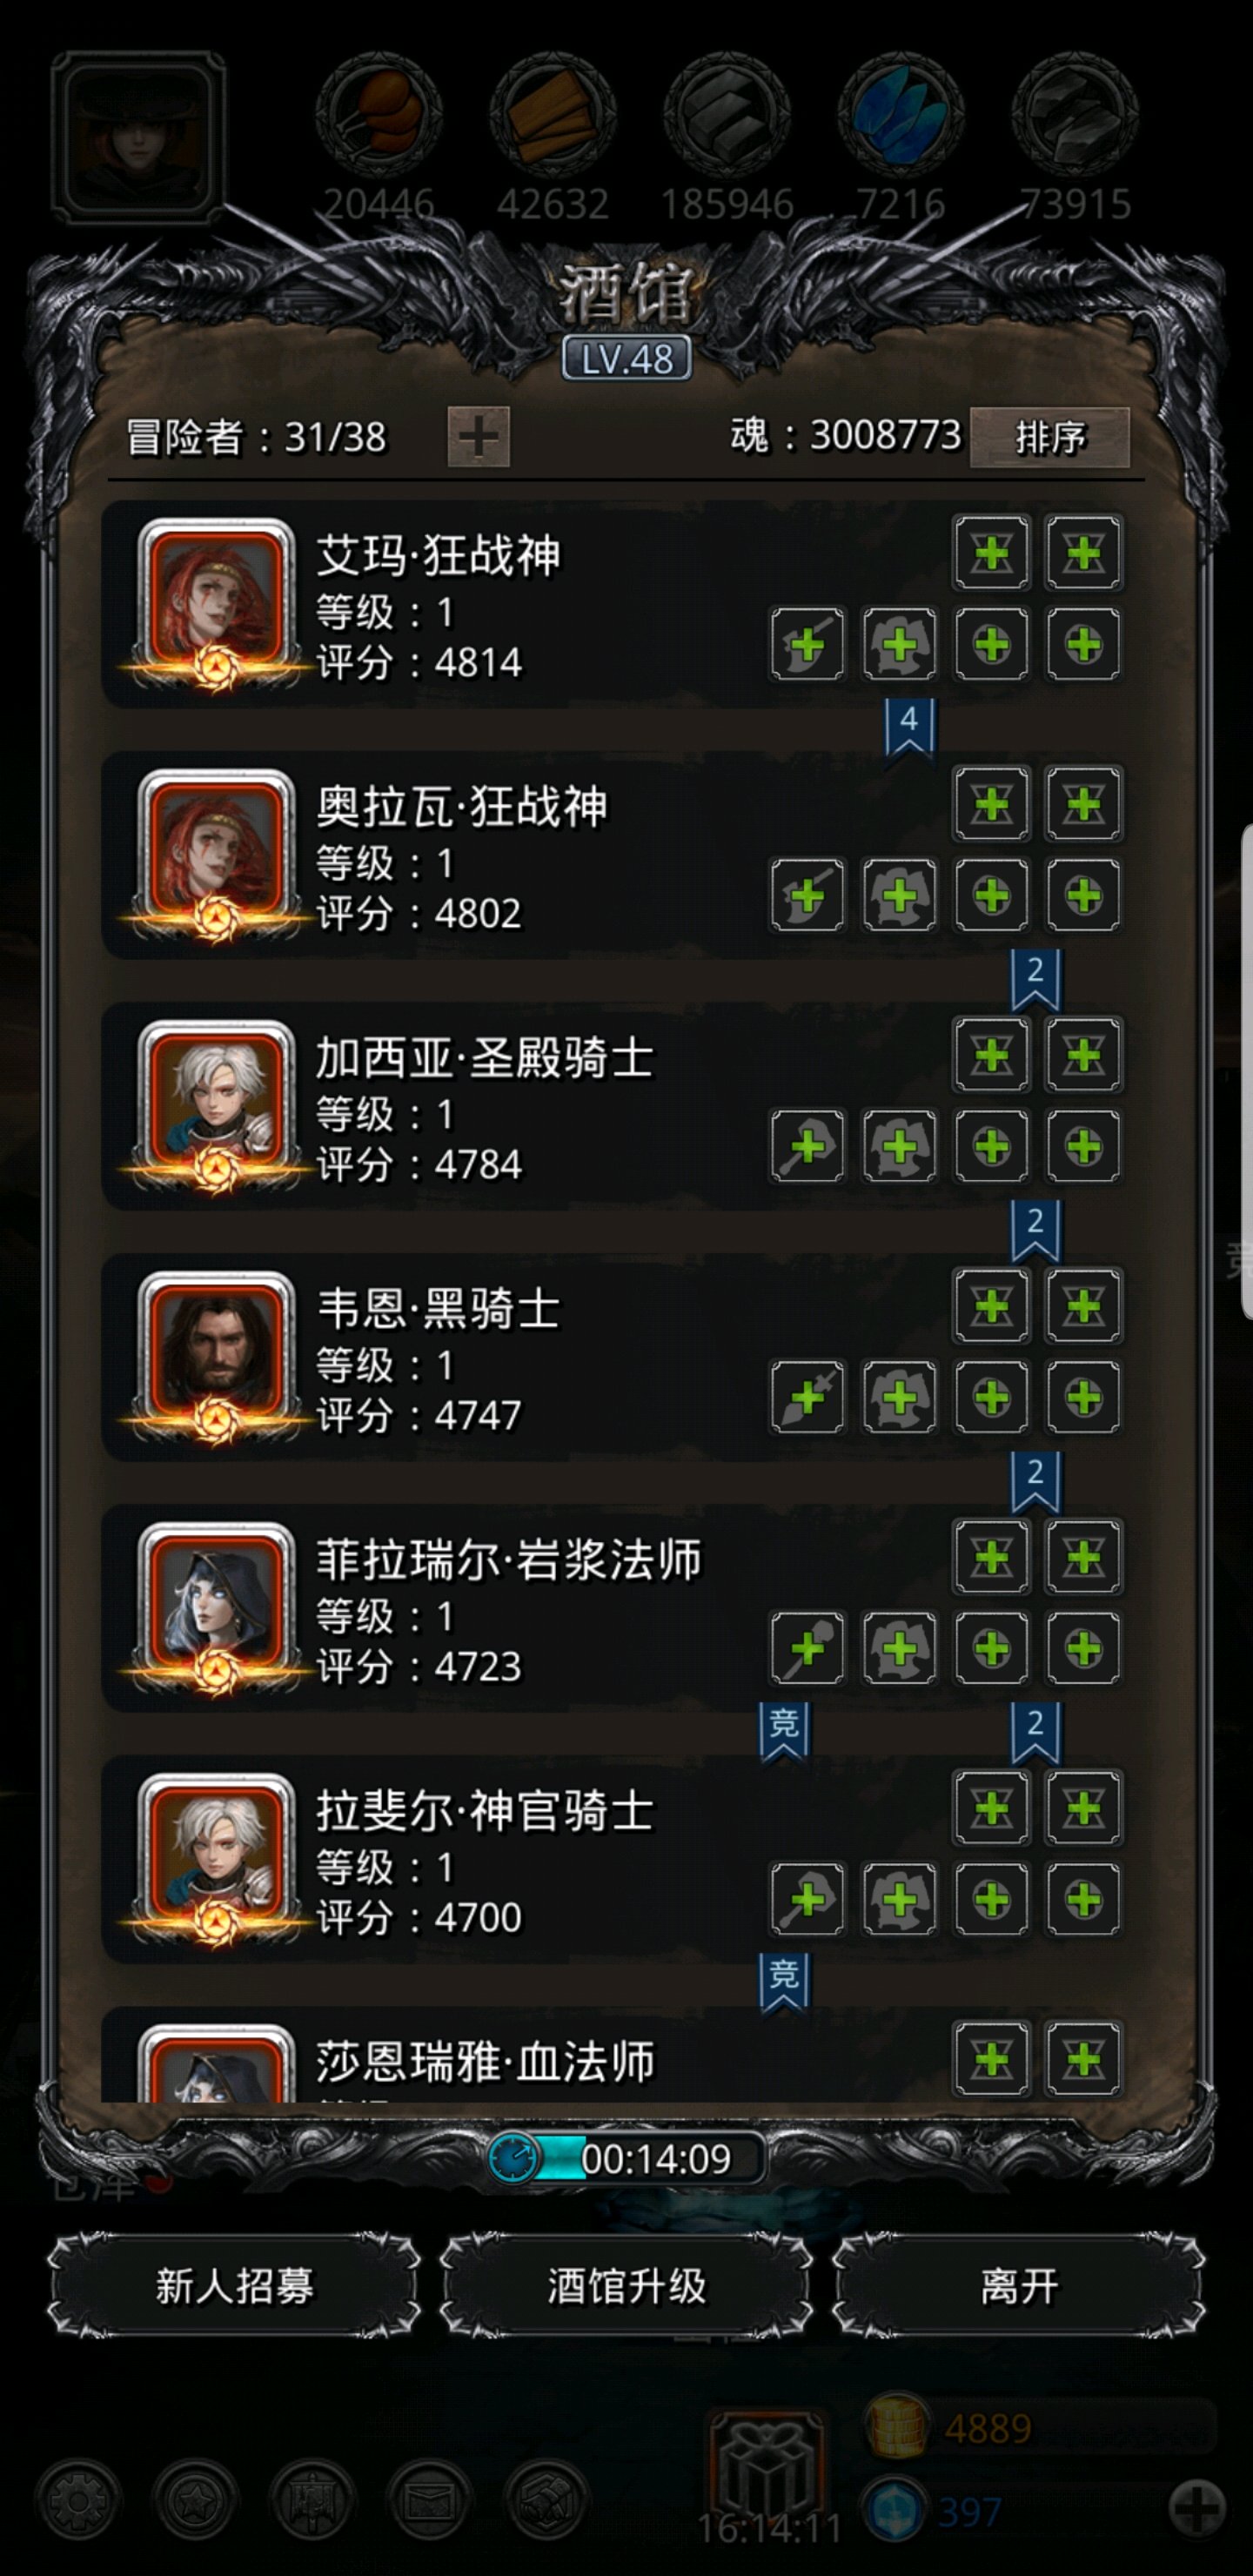Add the last accessory to 拉斐尔·神官骑士

pyautogui.click(x=1084, y=1900)
